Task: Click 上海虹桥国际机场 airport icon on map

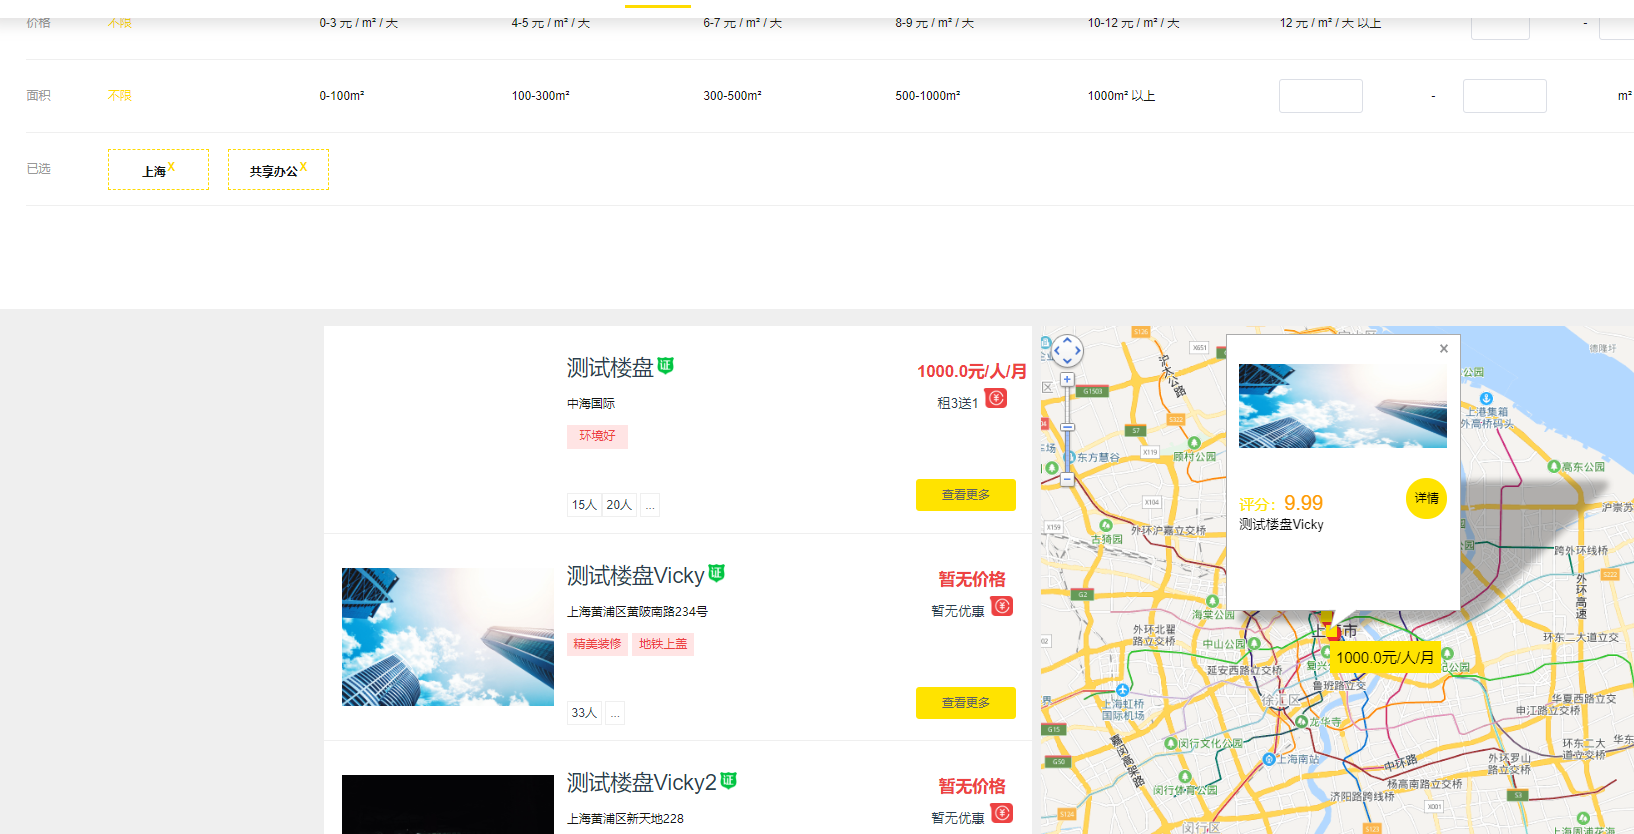Action: click(1123, 690)
